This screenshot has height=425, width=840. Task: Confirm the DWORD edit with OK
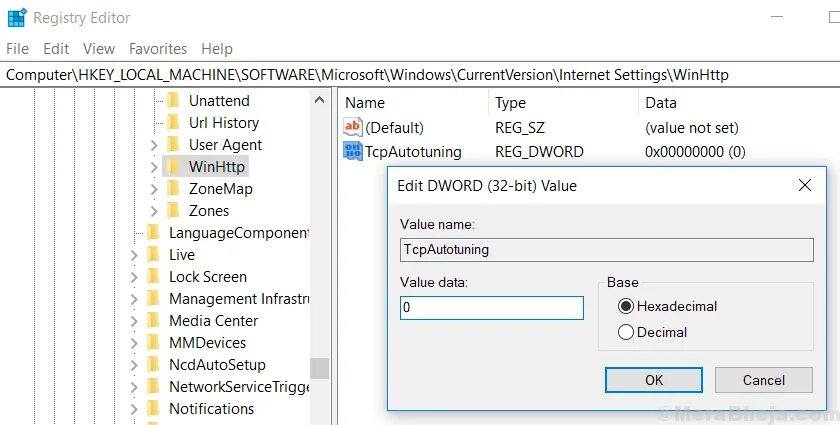(654, 380)
